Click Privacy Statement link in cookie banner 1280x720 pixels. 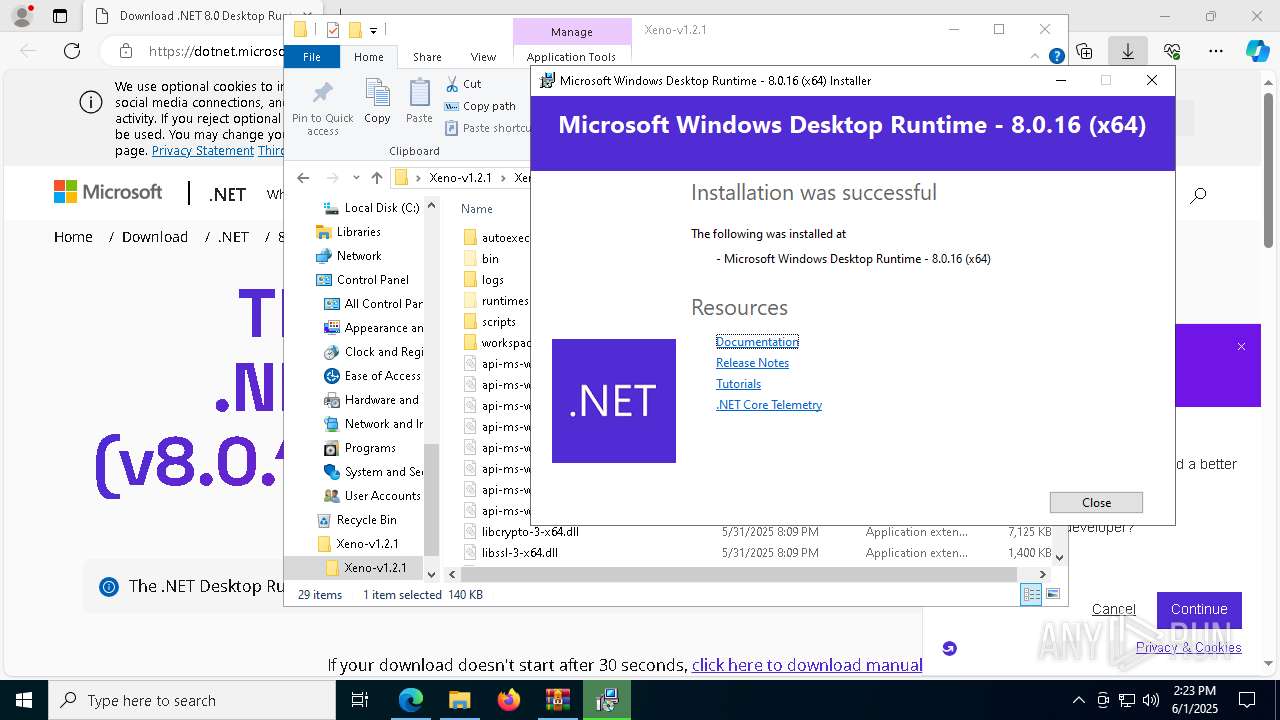click(203, 151)
